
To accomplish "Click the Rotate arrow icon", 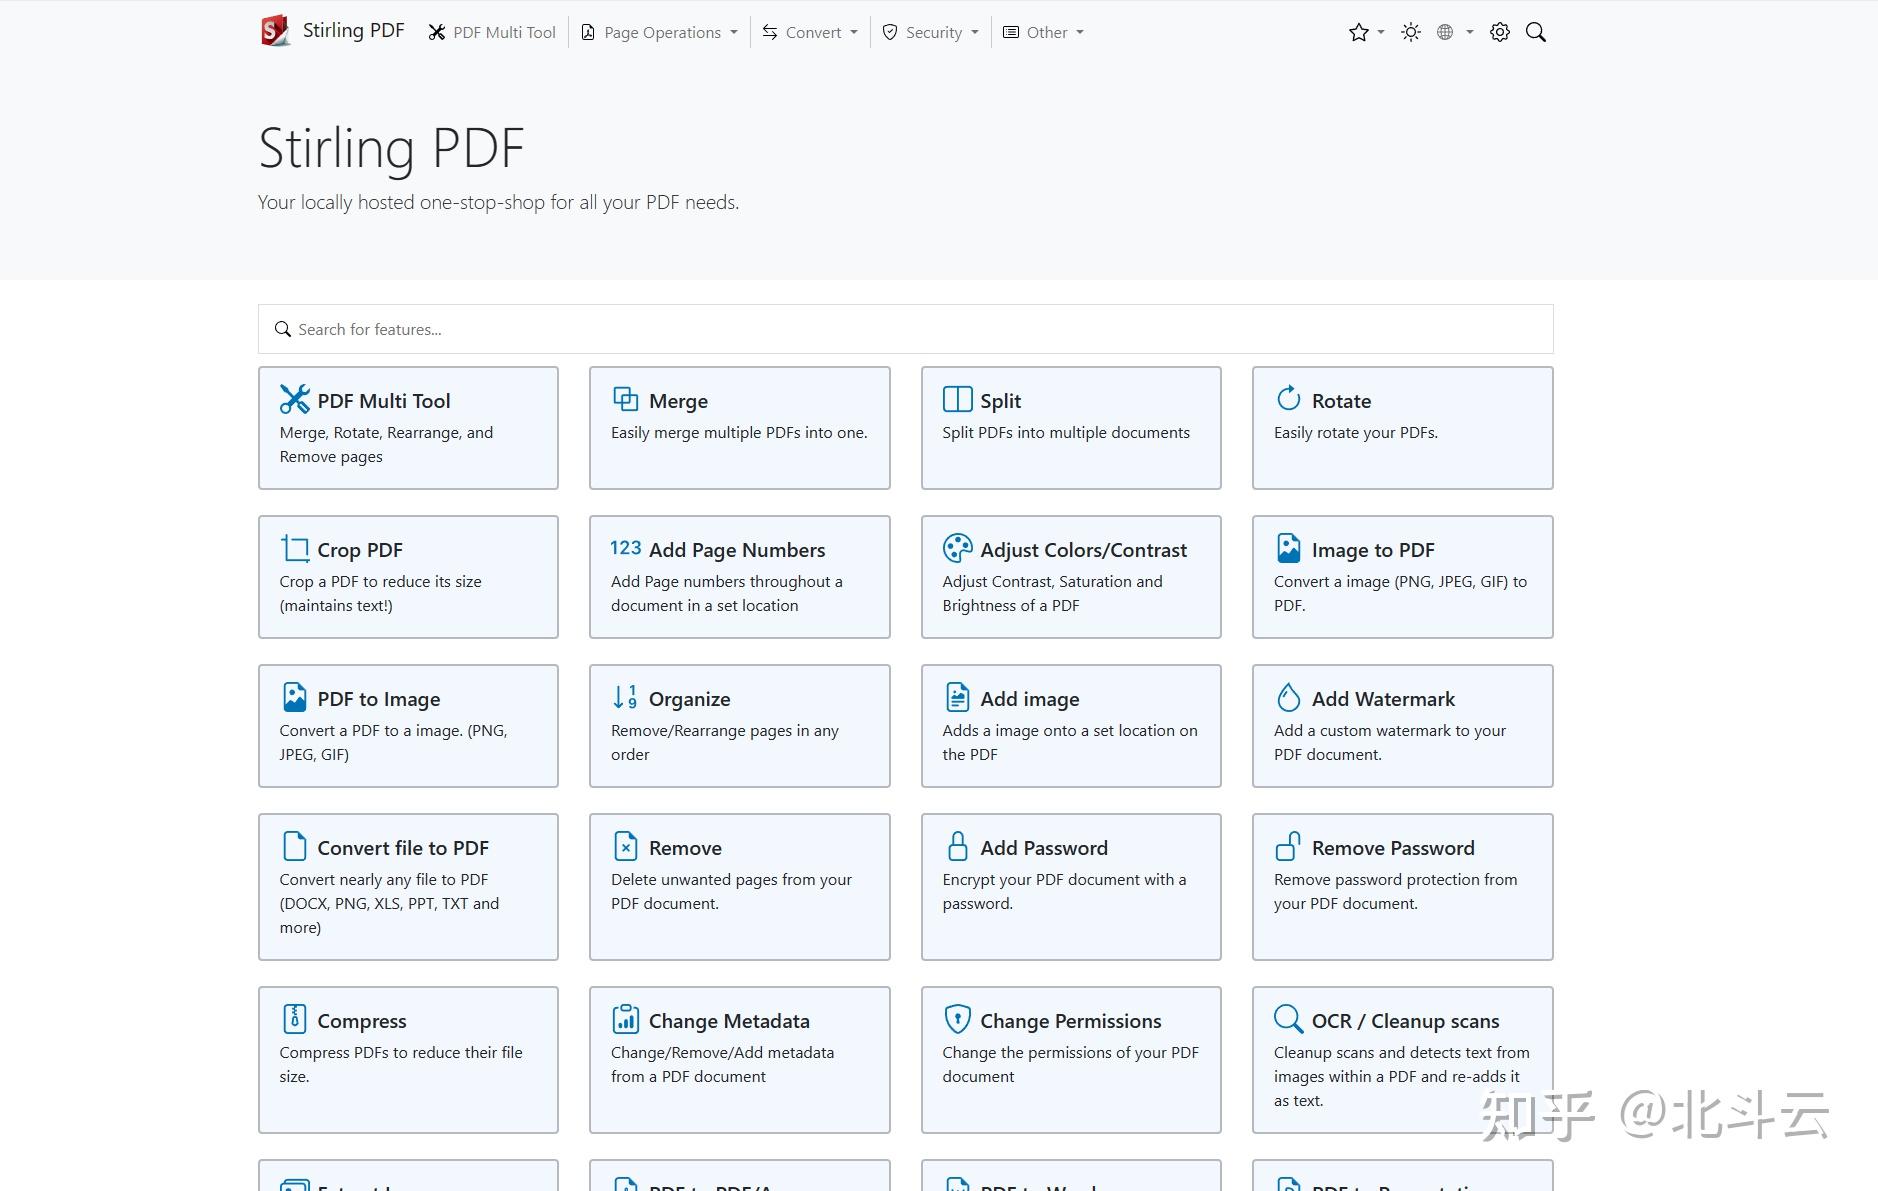I will click(x=1288, y=398).
